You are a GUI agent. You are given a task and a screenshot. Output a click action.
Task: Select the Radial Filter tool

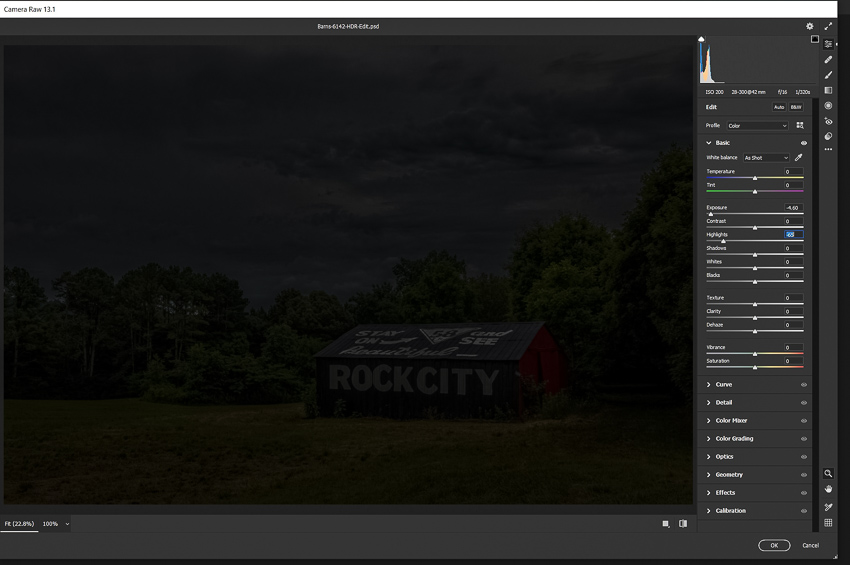(828, 105)
